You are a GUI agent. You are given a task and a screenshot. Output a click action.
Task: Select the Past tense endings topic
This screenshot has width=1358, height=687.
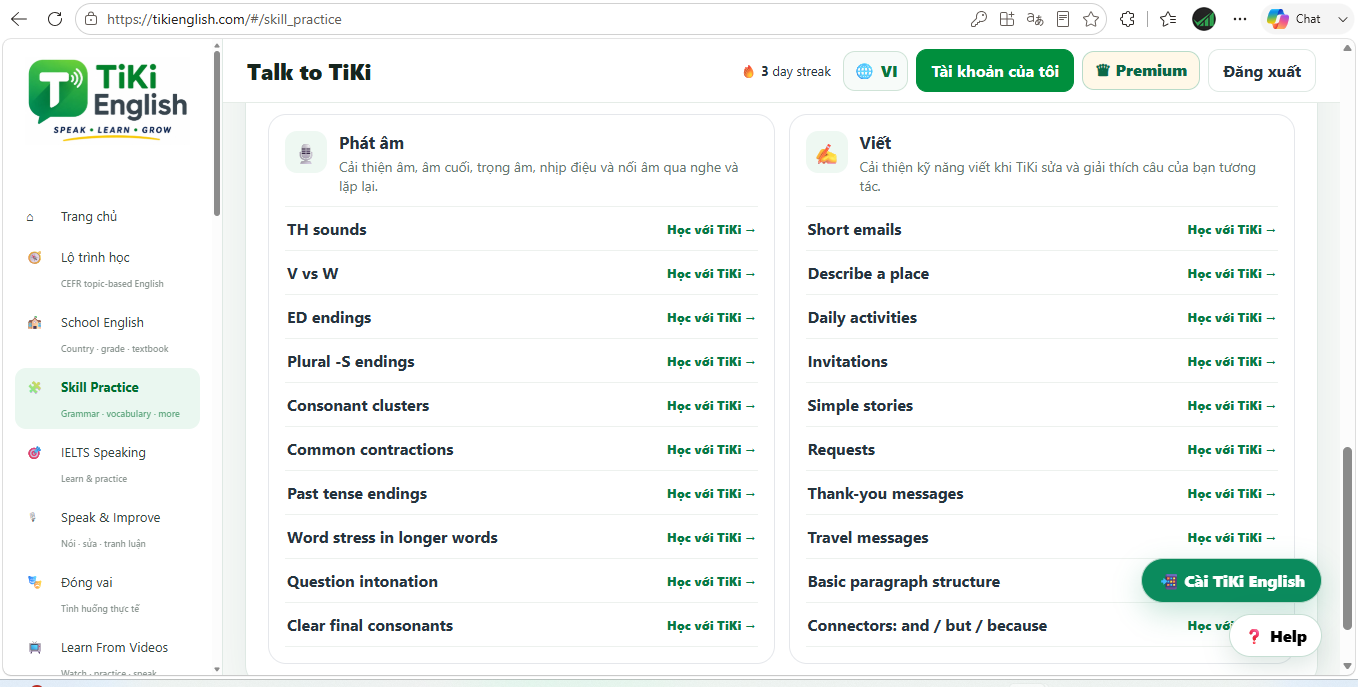pos(357,494)
